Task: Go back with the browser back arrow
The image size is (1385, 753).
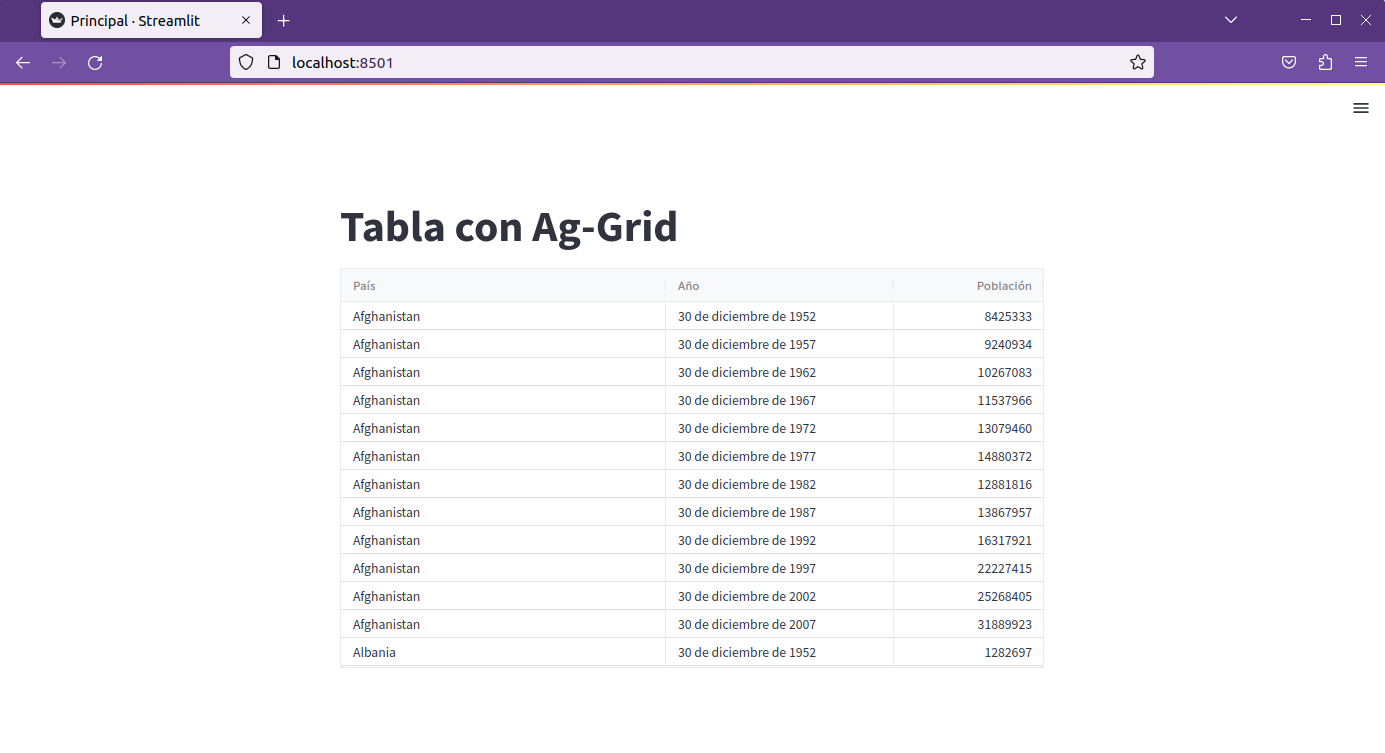Action: (x=23, y=62)
